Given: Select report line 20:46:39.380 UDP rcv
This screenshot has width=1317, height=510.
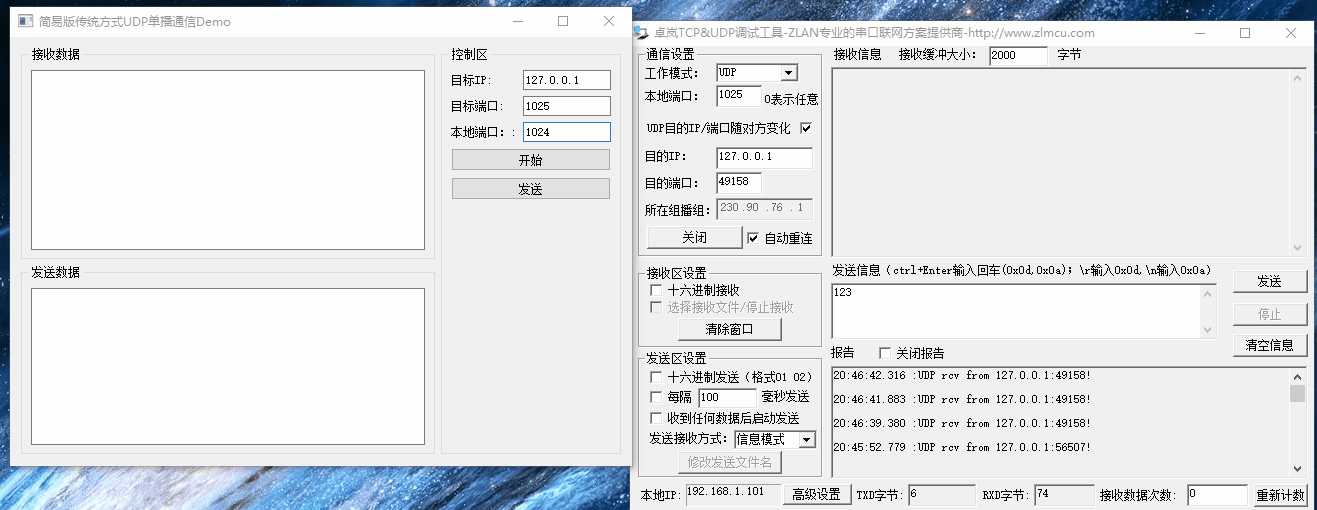Looking at the screenshot, I should [x=962, y=423].
